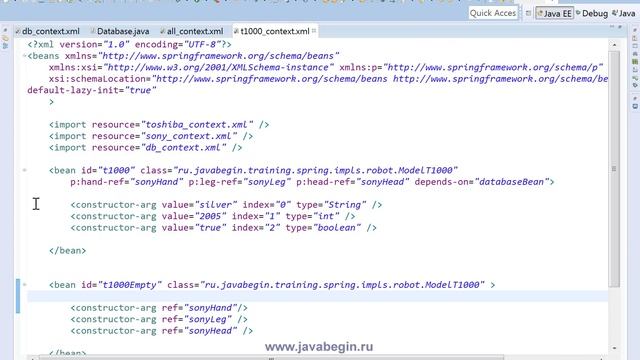
Task: Click the restore icon atop left sidebar
Action: tap(5, 30)
